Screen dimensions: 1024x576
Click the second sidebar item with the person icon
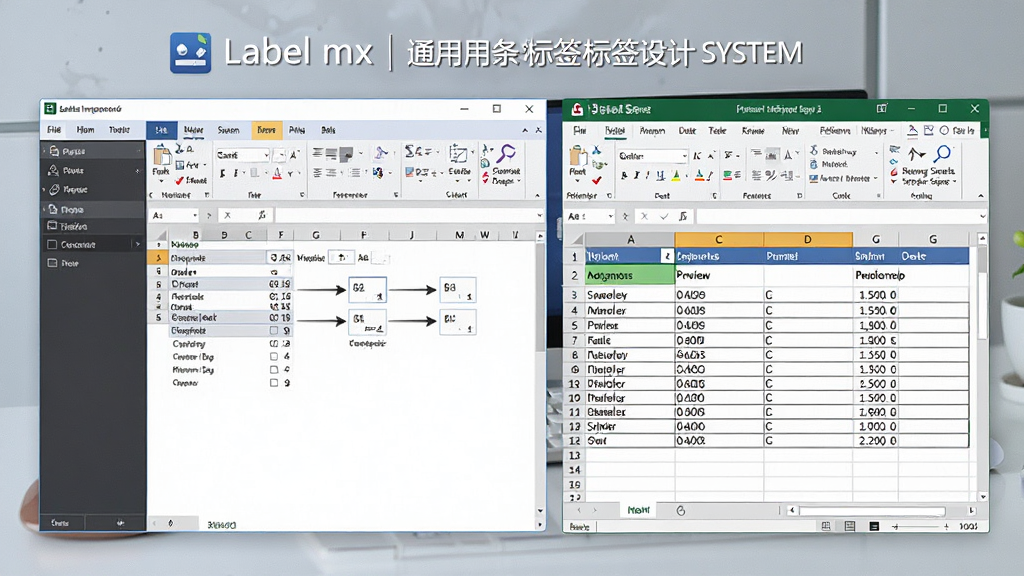click(x=54, y=170)
